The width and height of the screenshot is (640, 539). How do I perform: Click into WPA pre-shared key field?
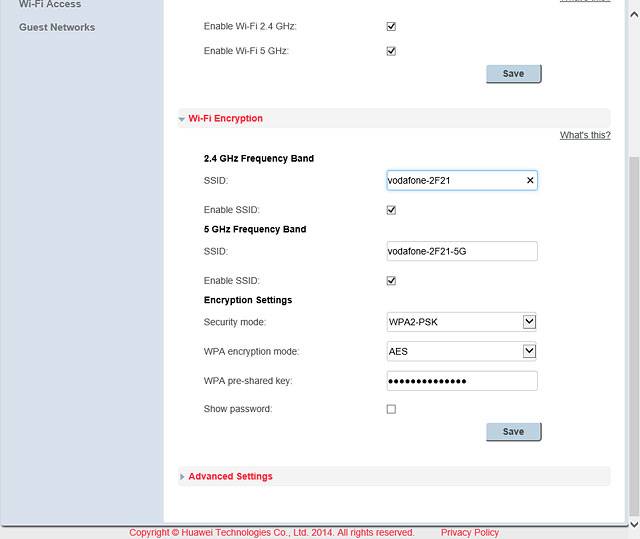[x=462, y=381]
